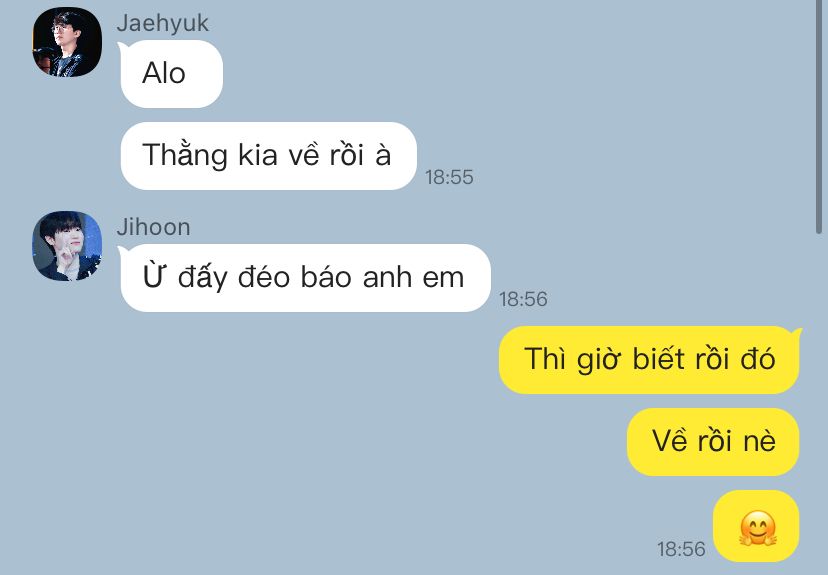
Task: Open Jihoon's profile avatar
Action: tap(67, 246)
